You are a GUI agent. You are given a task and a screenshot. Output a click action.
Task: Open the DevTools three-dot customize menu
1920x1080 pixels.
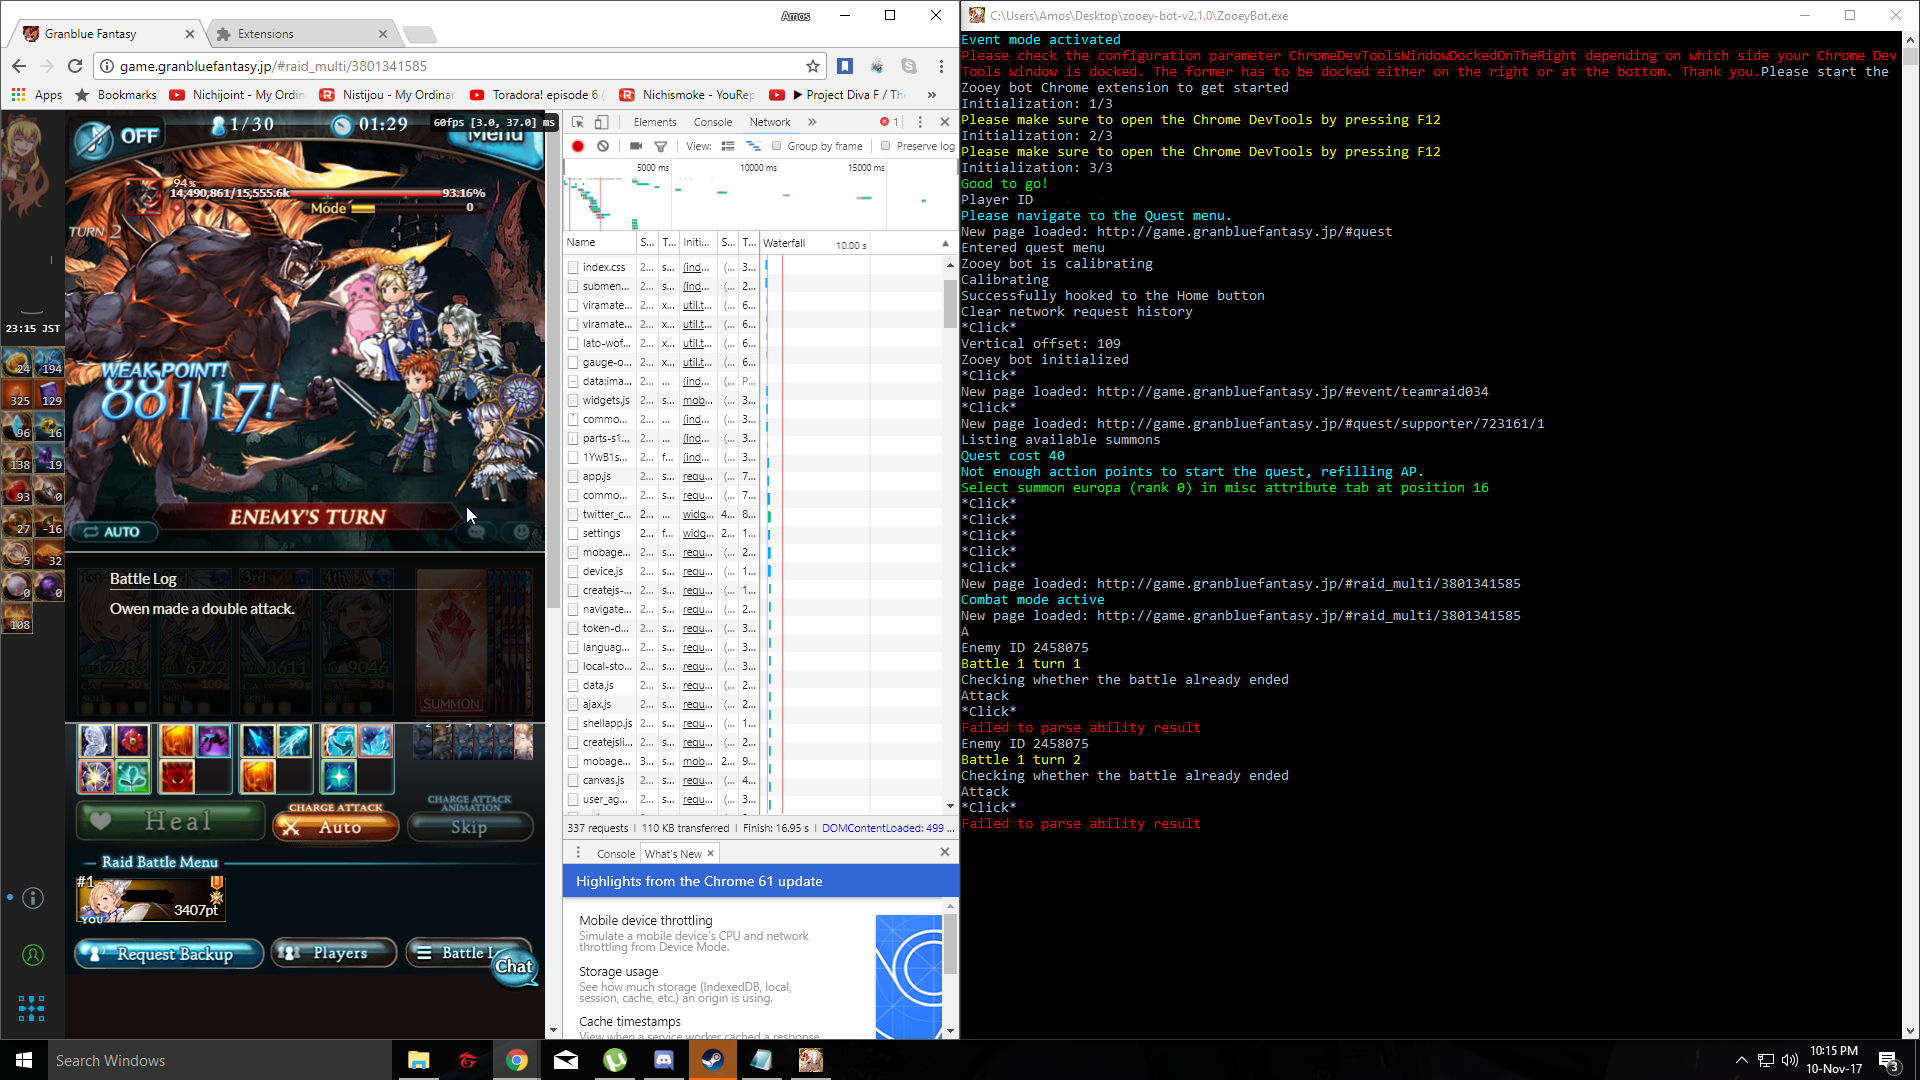920,121
